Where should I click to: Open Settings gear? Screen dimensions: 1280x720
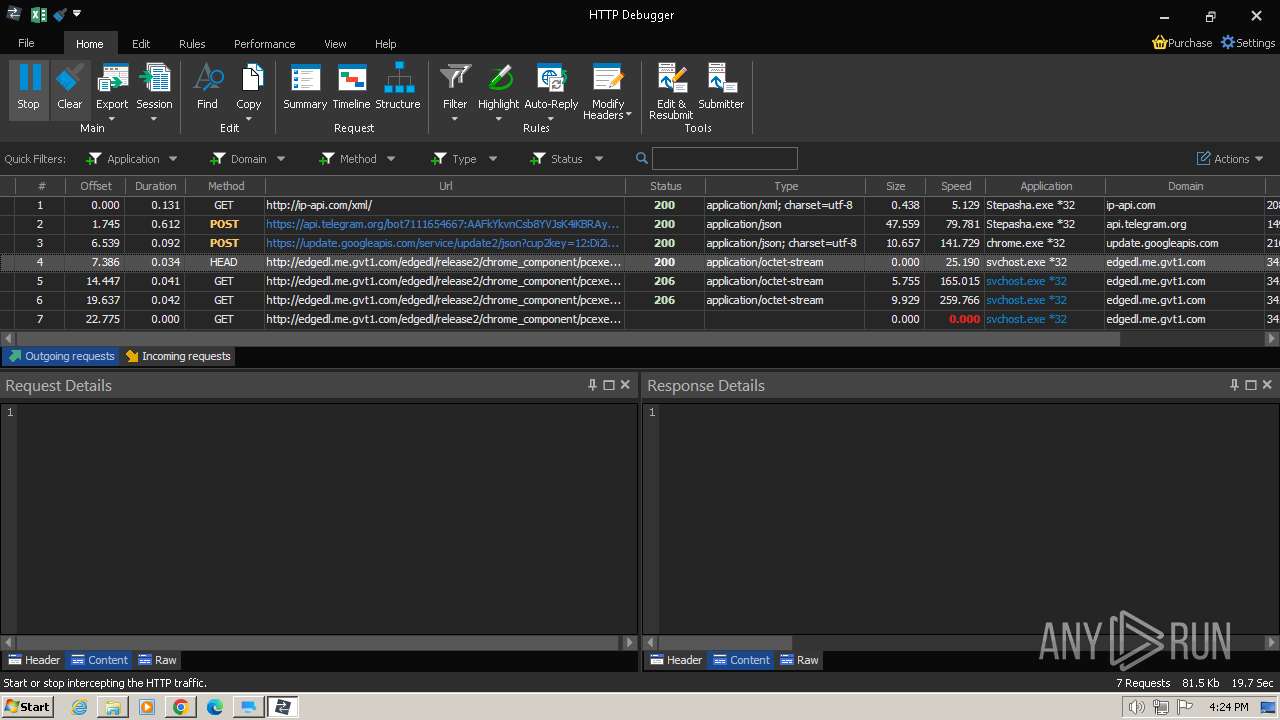pyautogui.click(x=1228, y=43)
